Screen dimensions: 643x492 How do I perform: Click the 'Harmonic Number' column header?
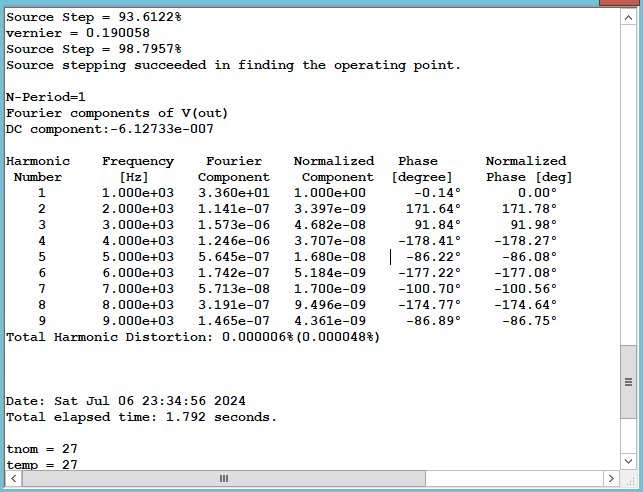(38, 169)
